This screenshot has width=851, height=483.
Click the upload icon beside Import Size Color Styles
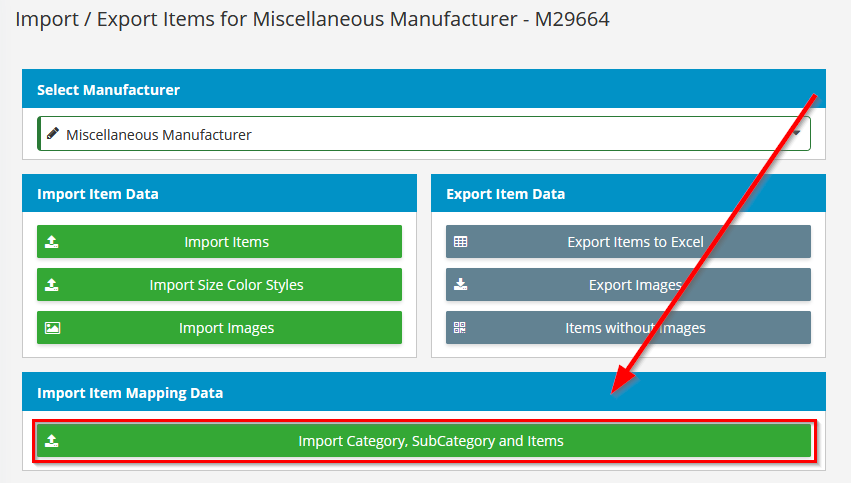click(x=52, y=284)
